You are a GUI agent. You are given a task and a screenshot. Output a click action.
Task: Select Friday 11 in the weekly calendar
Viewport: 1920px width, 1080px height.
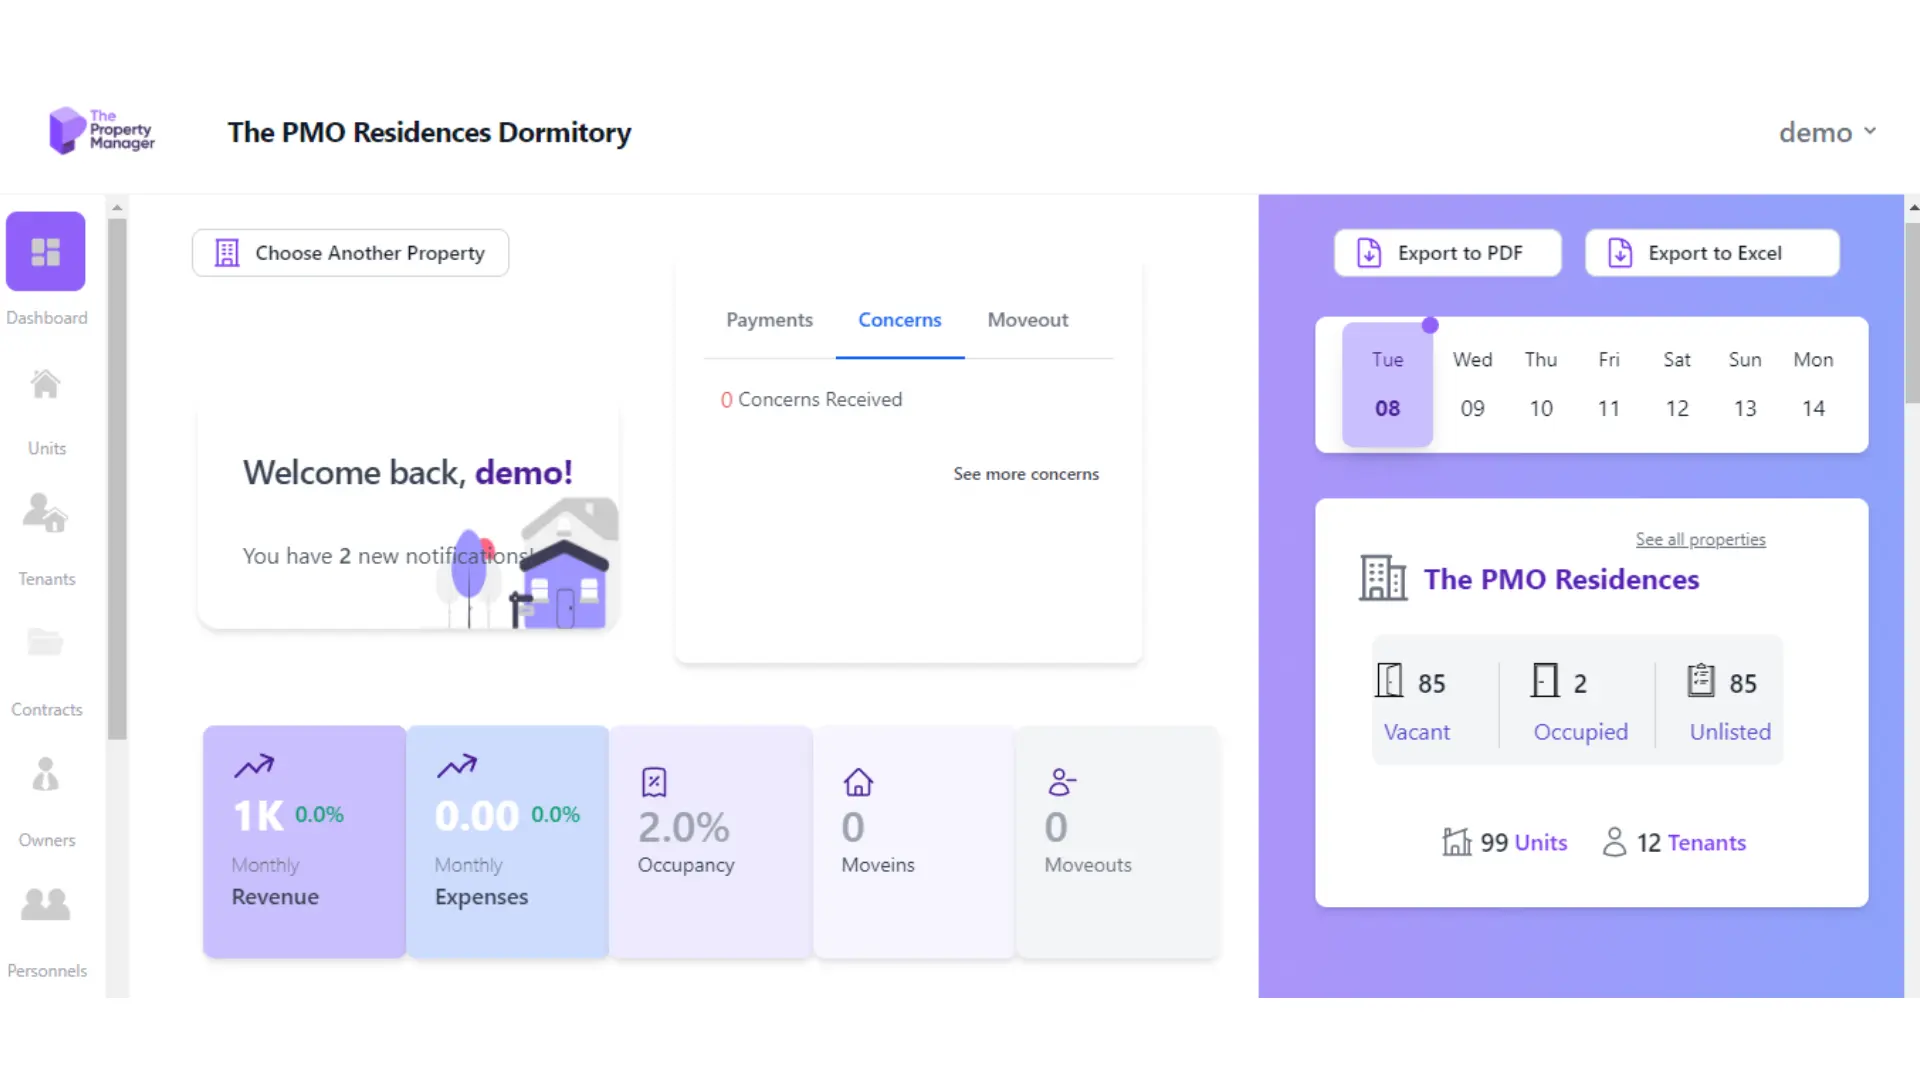(1608, 385)
